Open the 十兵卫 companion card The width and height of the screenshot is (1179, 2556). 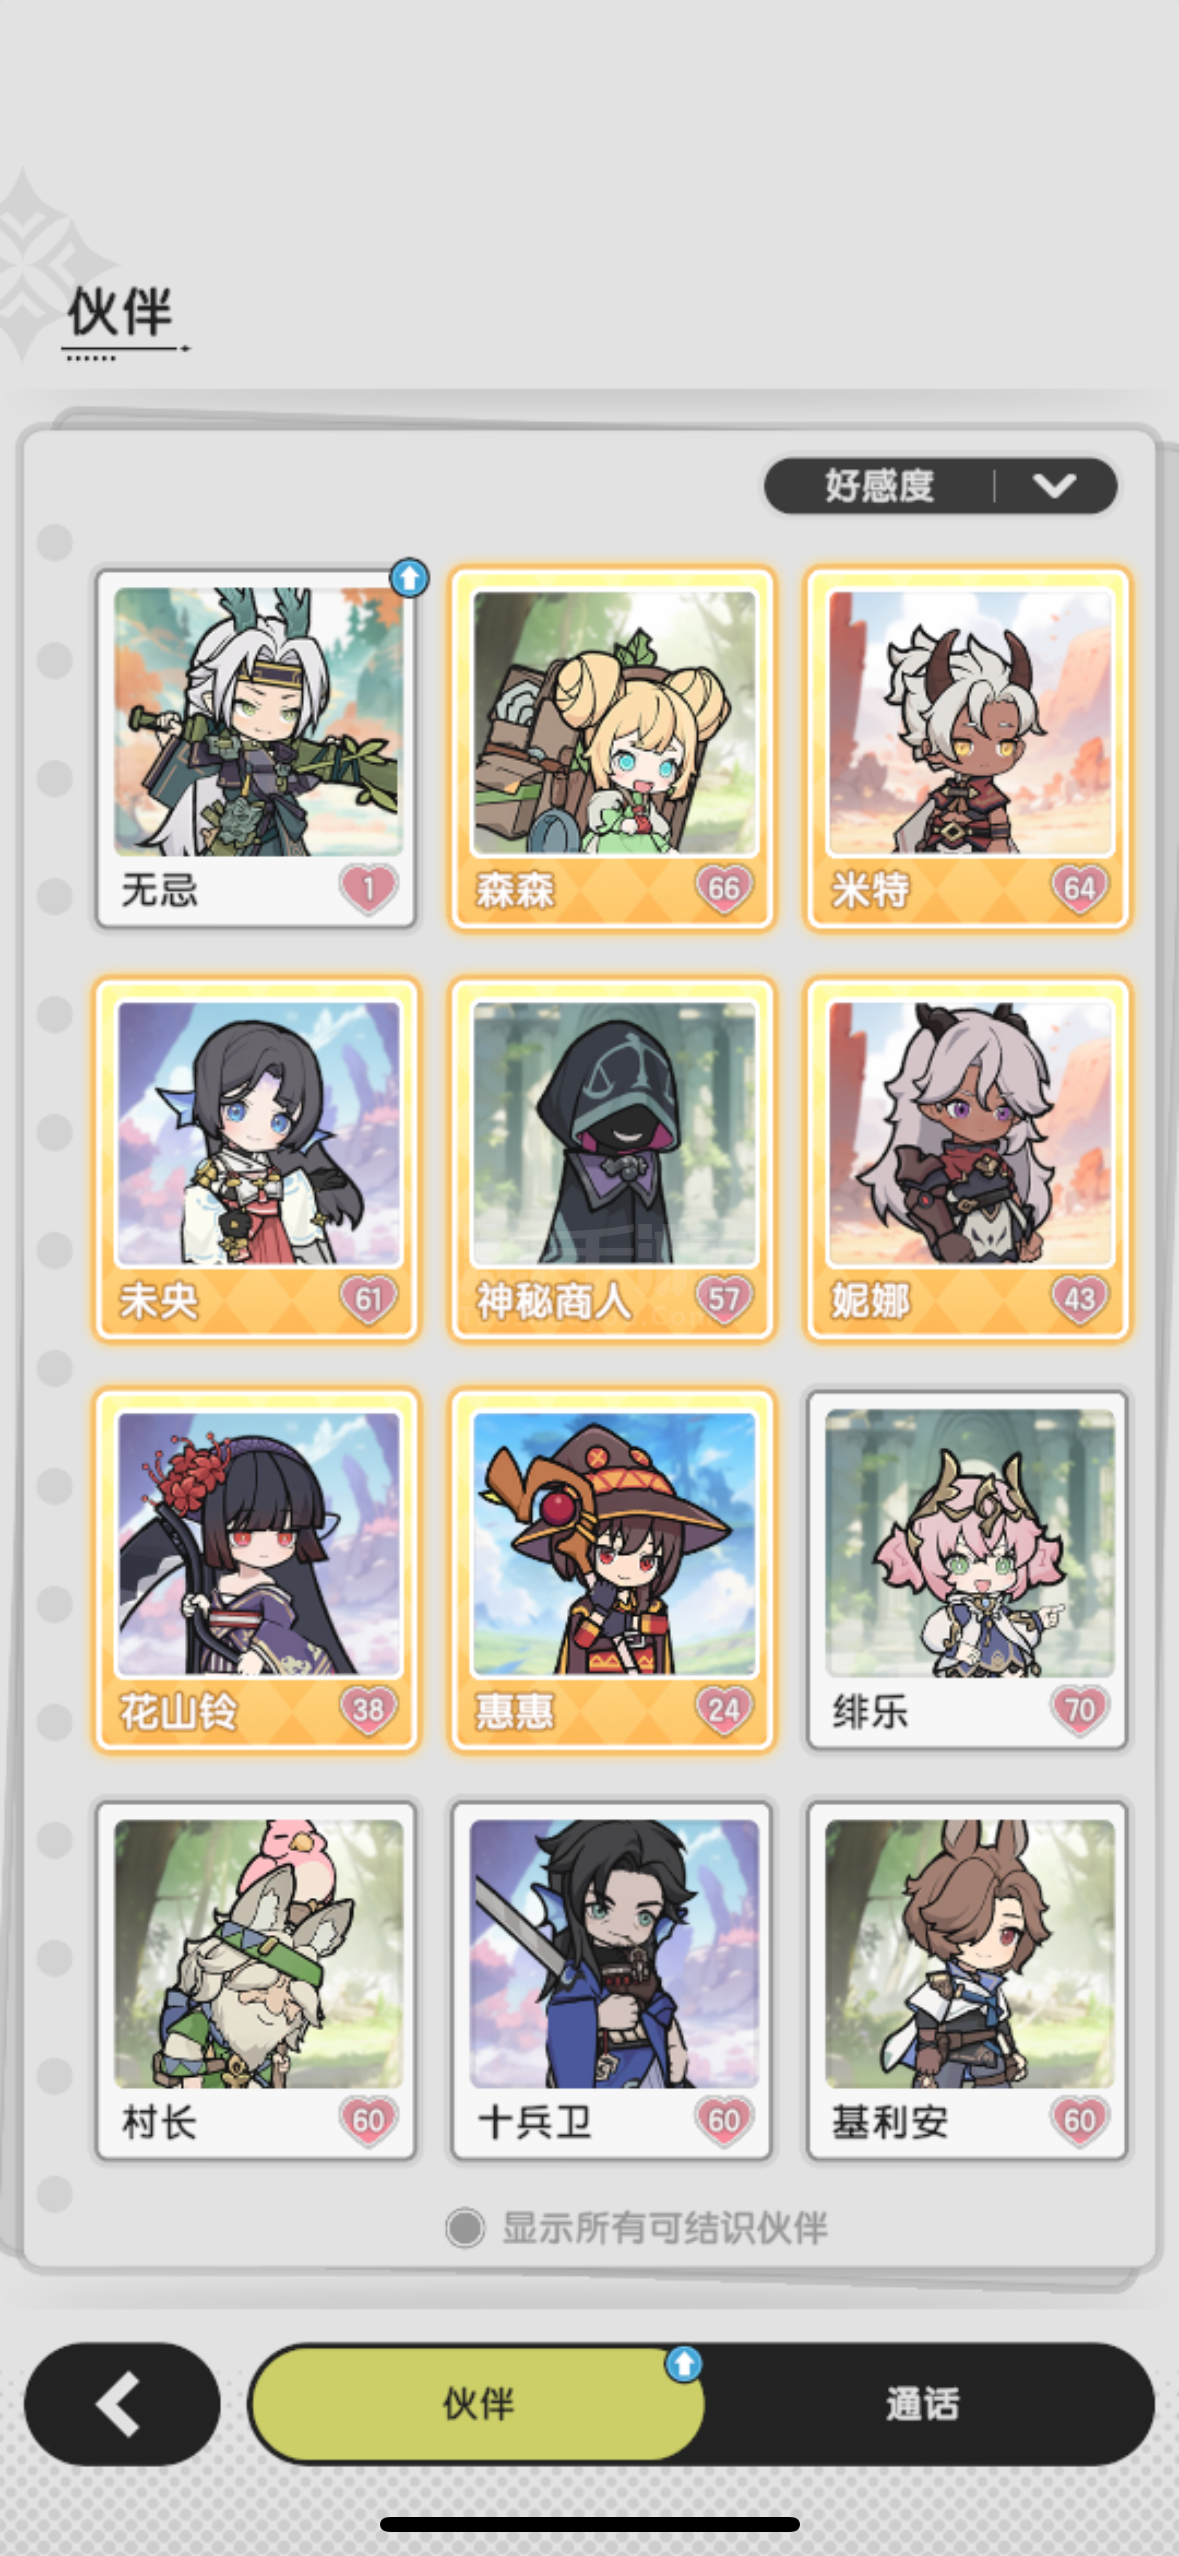point(612,1981)
